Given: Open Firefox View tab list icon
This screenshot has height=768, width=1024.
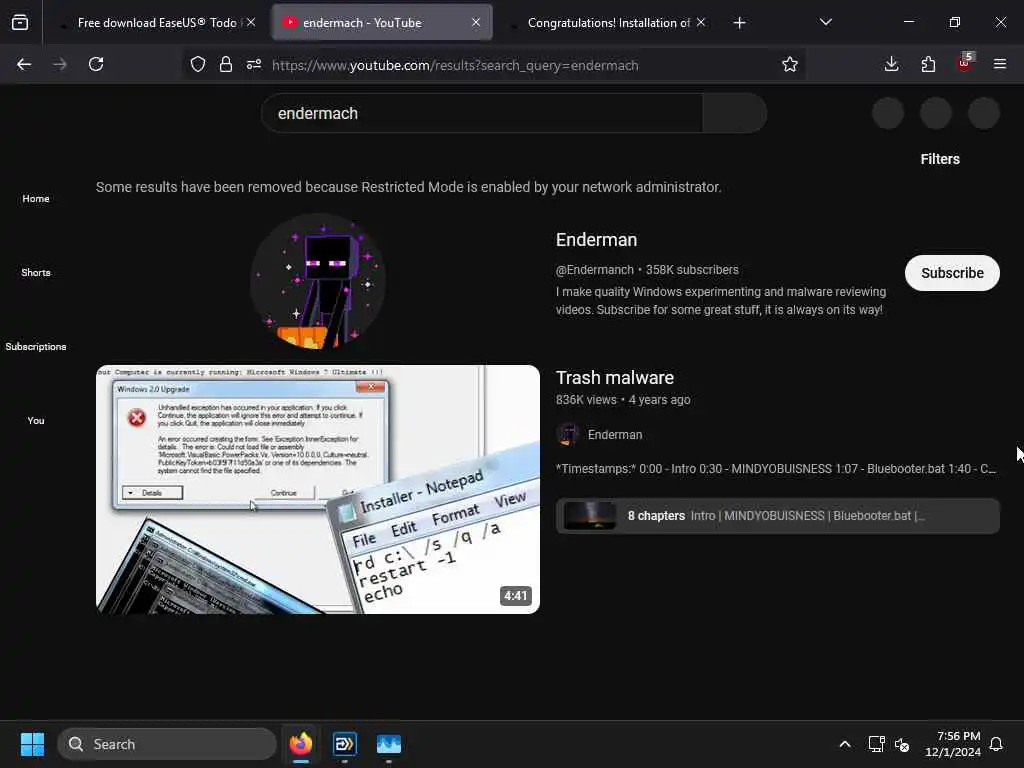Looking at the screenshot, I should point(20,23).
